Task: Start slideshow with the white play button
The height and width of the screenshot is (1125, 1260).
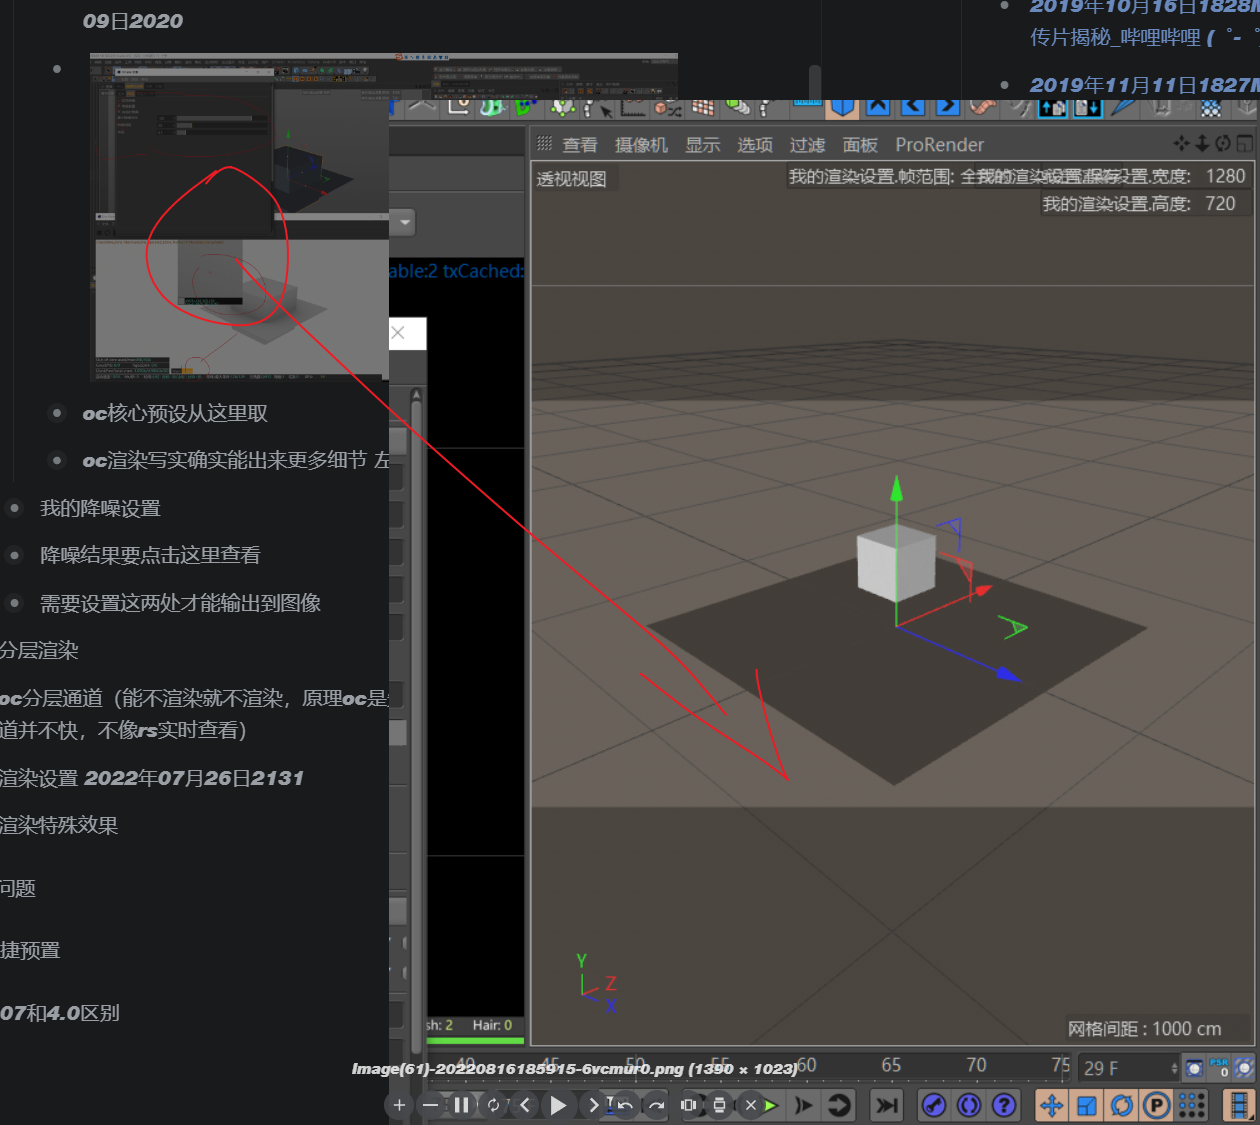Action: [x=558, y=1105]
